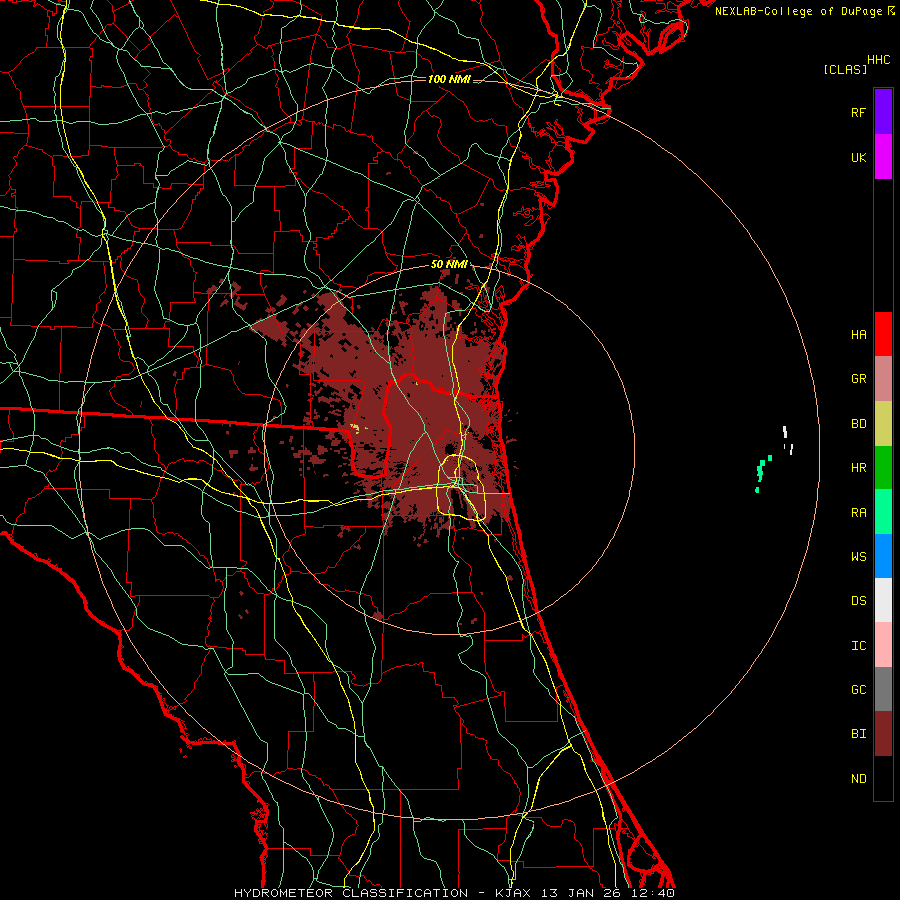Click the "HHC" product label
This screenshot has width=900, height=900.
[x=879, y=60]
